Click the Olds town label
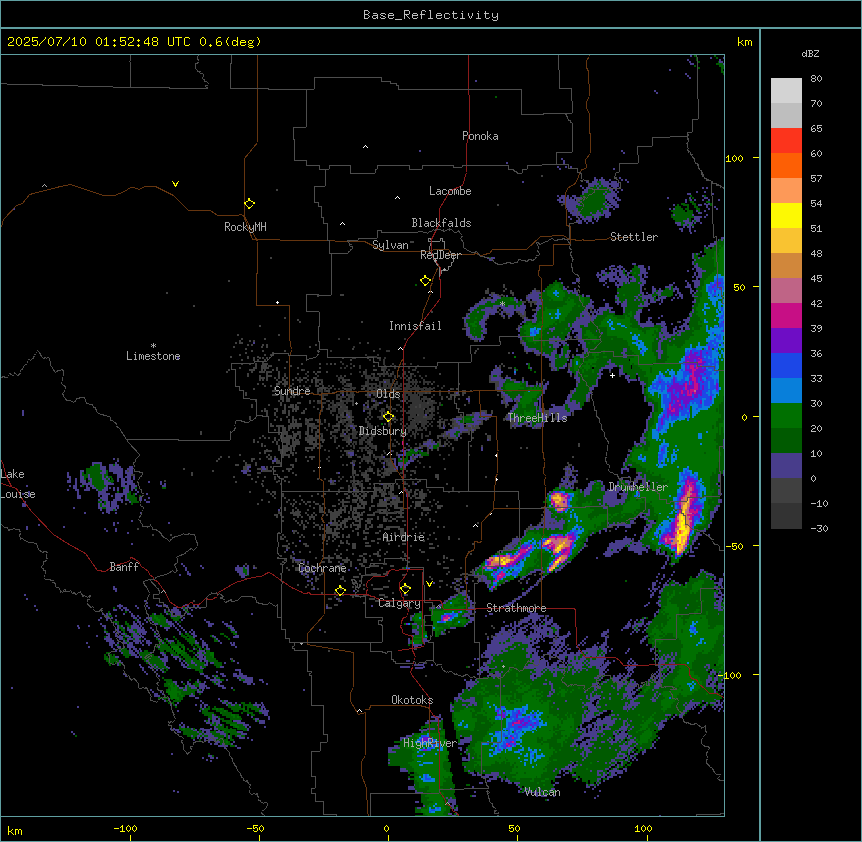862x842 pixels. [388, 394]
